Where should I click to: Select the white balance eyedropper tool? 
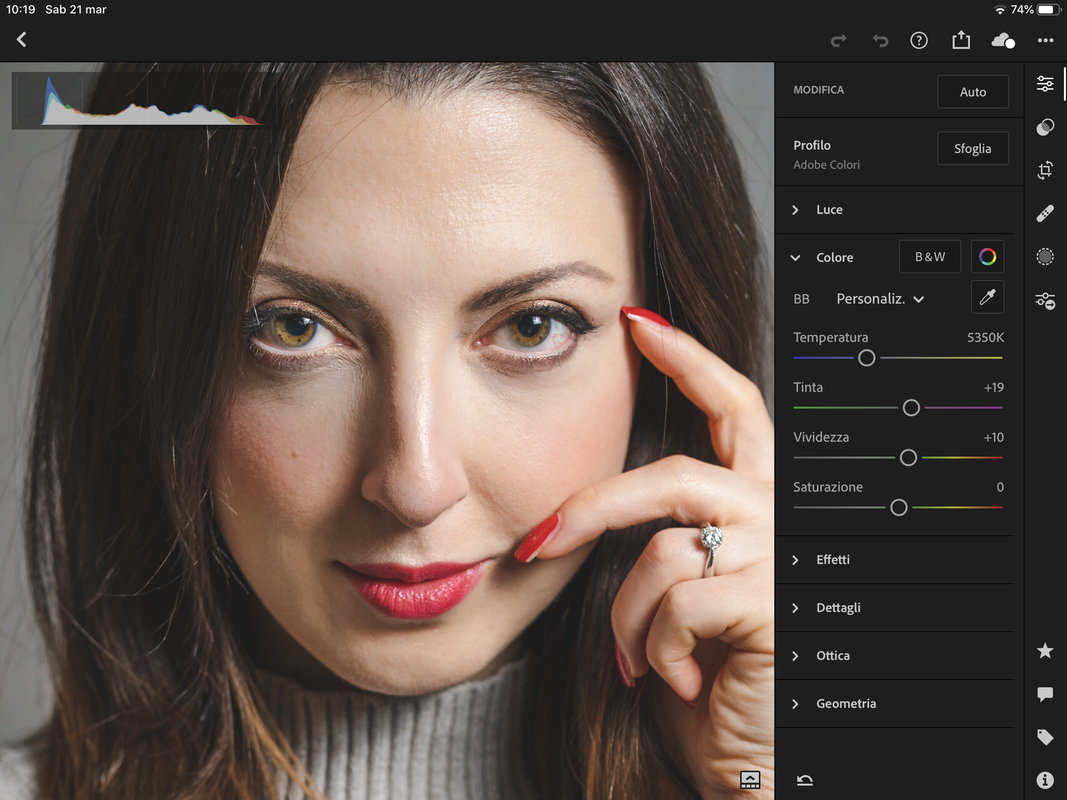987,297
